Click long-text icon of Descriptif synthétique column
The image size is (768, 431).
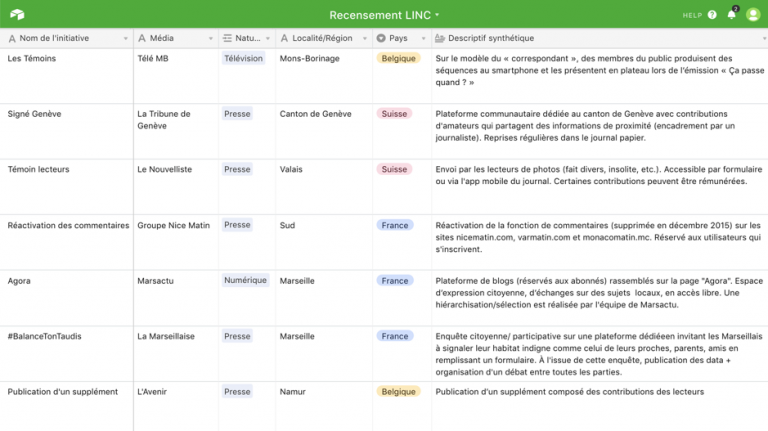pyautogui.click(x=440, y=38)
